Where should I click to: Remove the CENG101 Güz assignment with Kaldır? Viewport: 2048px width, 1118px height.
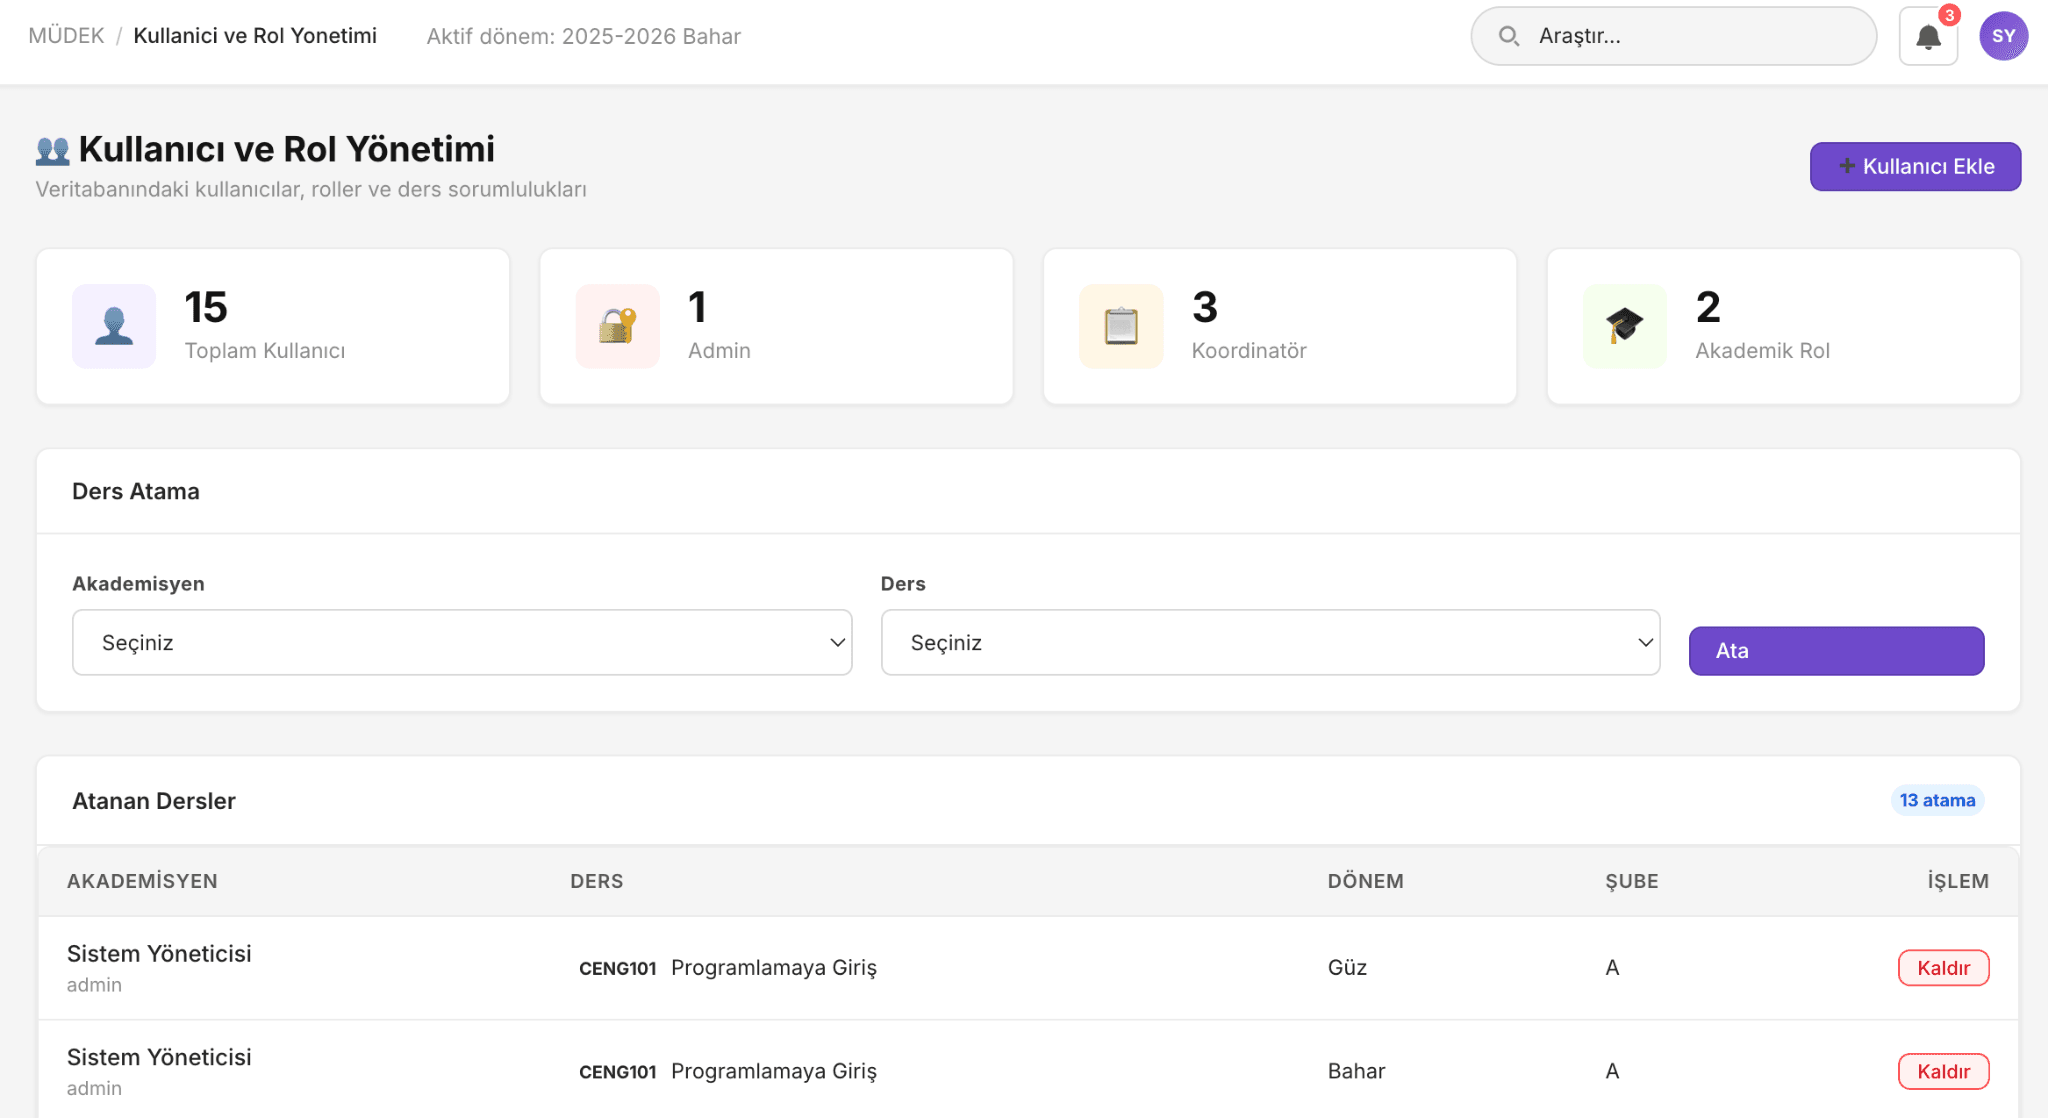tap(1943, 968)
